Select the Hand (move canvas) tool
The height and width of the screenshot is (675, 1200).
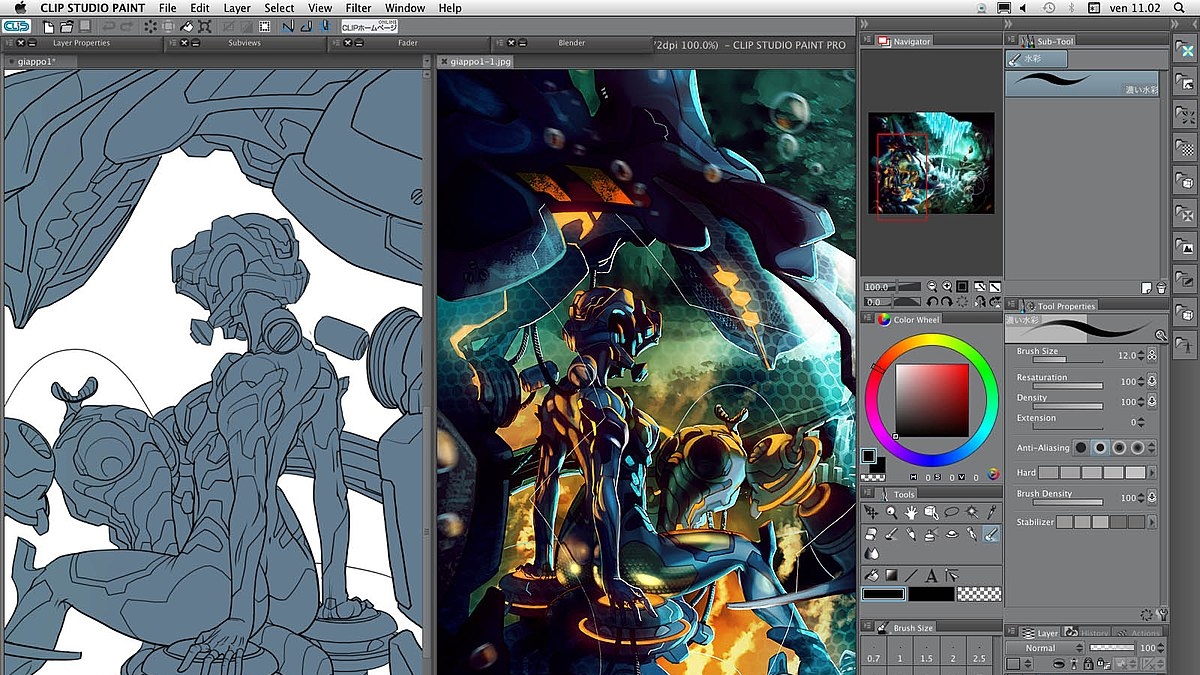point(911,512)
